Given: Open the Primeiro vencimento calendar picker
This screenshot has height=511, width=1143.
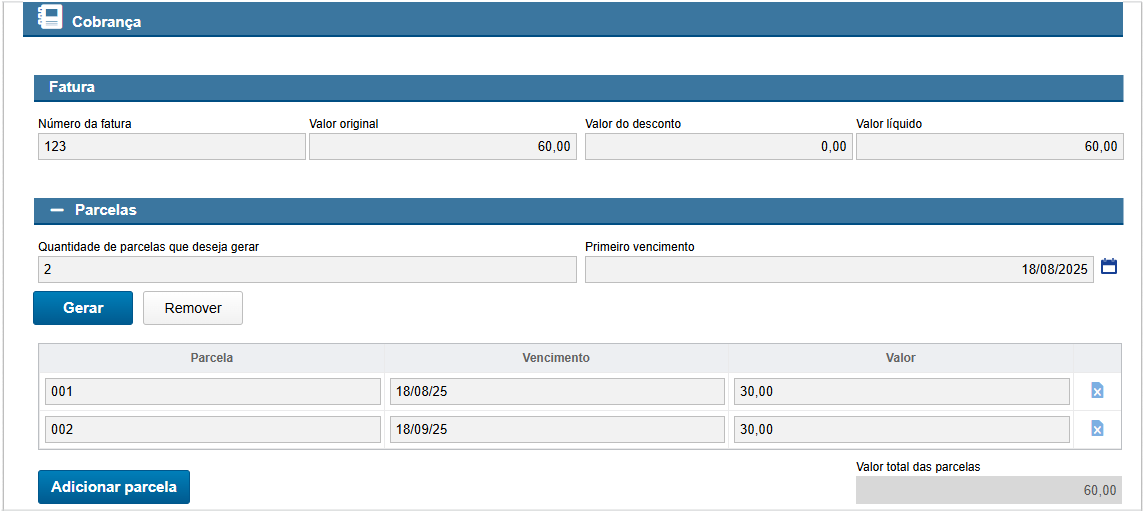Looking at the screenshot, I should [1108, 267].
